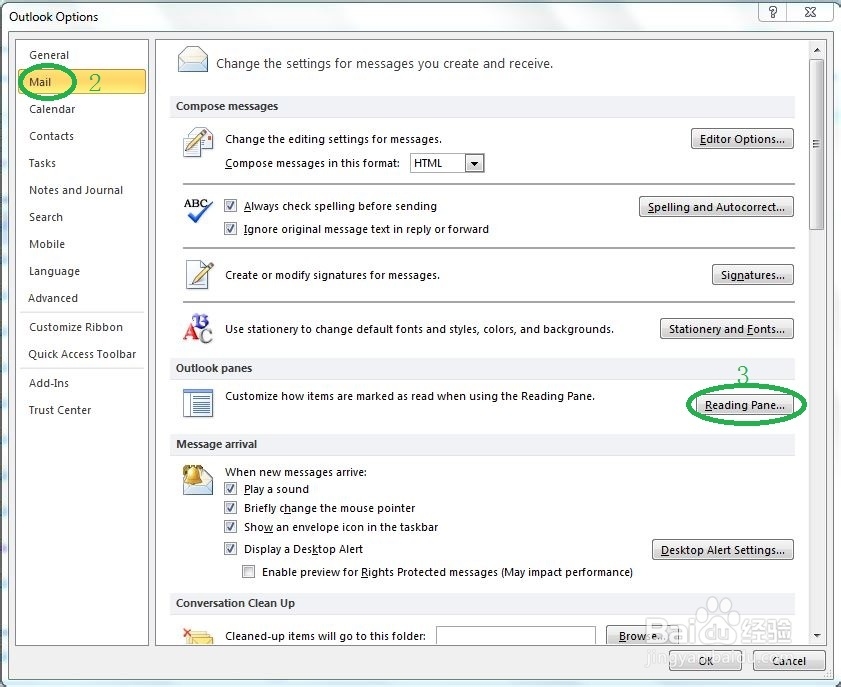
Task: Enable preview for Rights Protected messages
Action: pos(248,572)
